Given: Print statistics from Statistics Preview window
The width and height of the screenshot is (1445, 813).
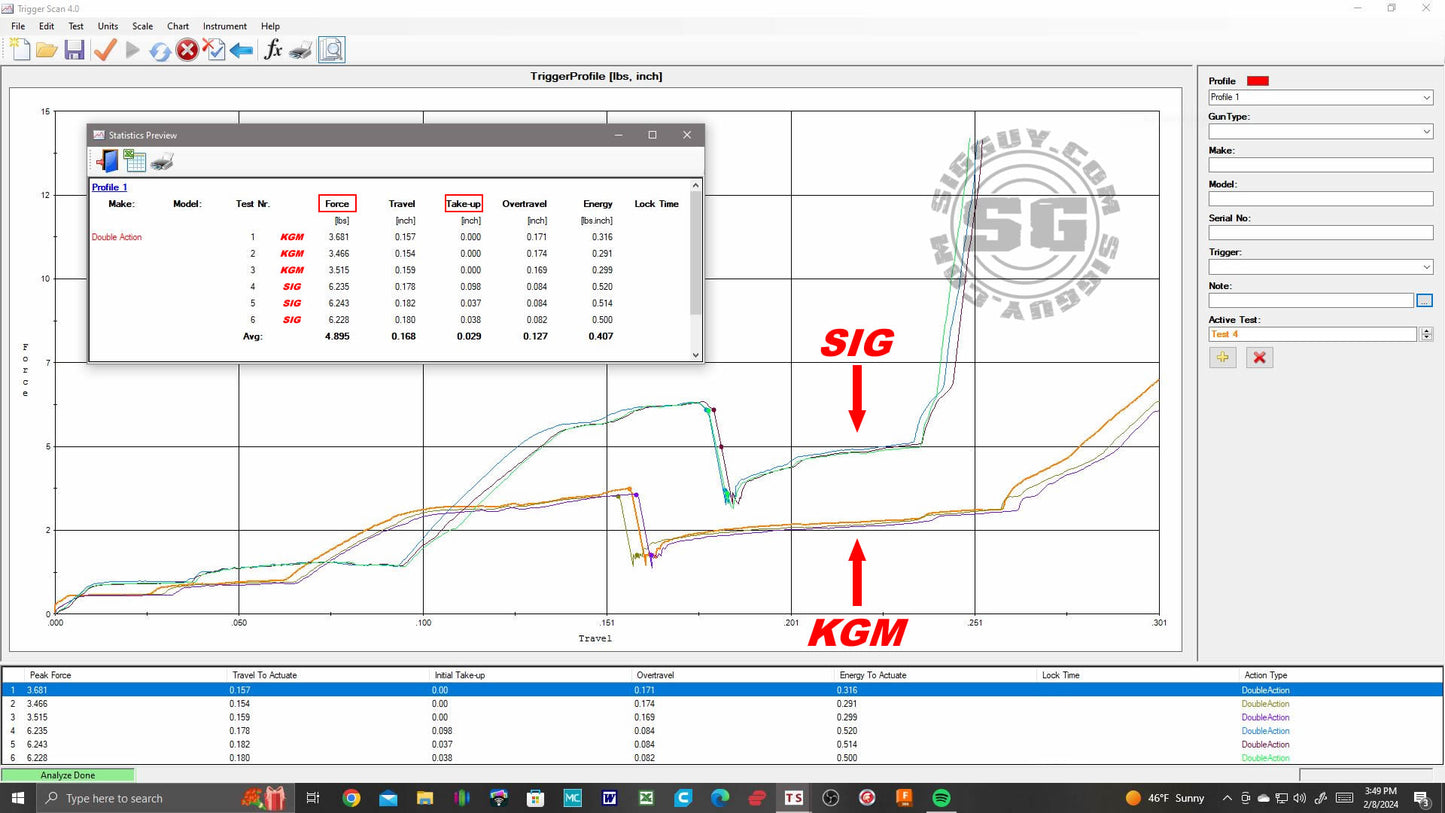Looking at the screenshot, I should 162,161.
